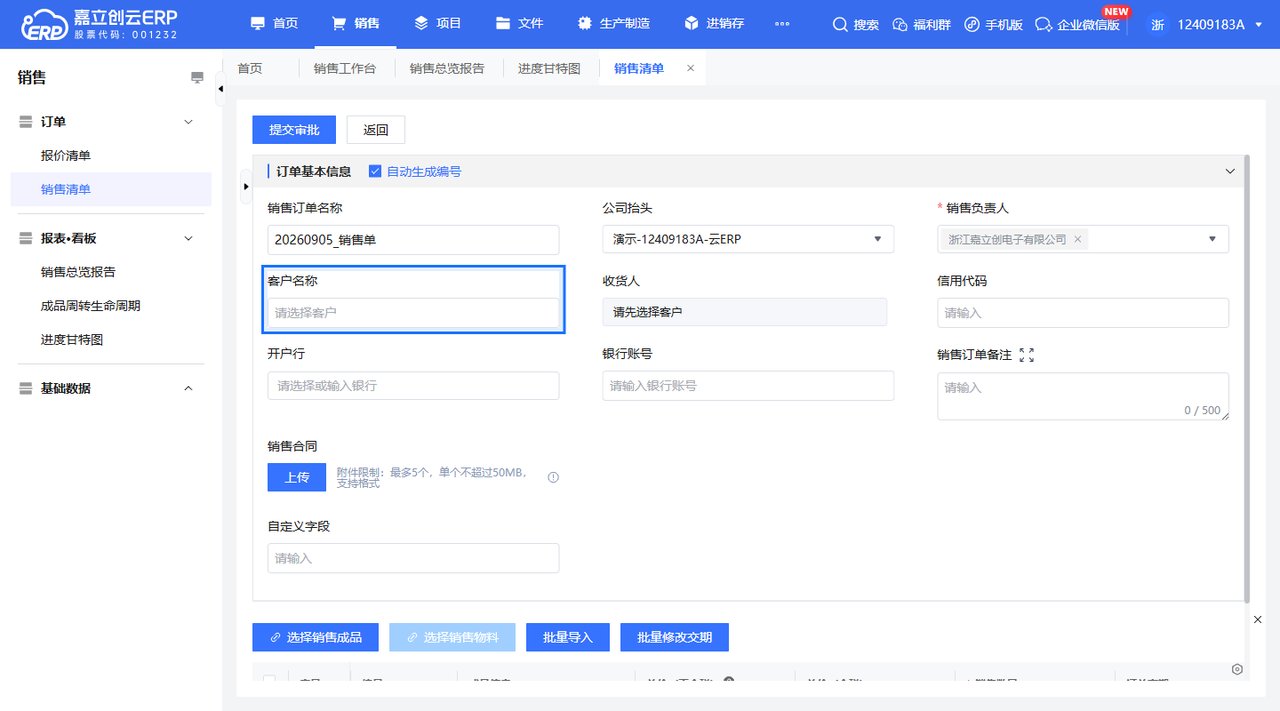The height and width of the screenshot is (711, 1280).
Task: Open the 公司抬头 dropdown
Action: pos(748,239)
